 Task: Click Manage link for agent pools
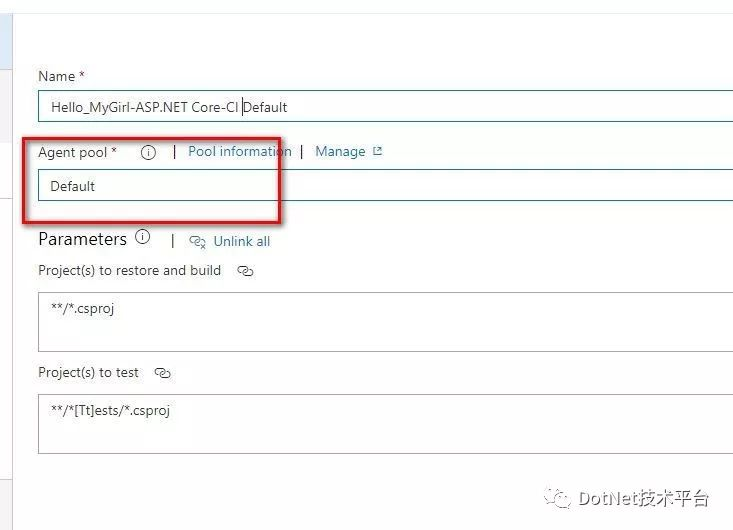coord(340,151)
